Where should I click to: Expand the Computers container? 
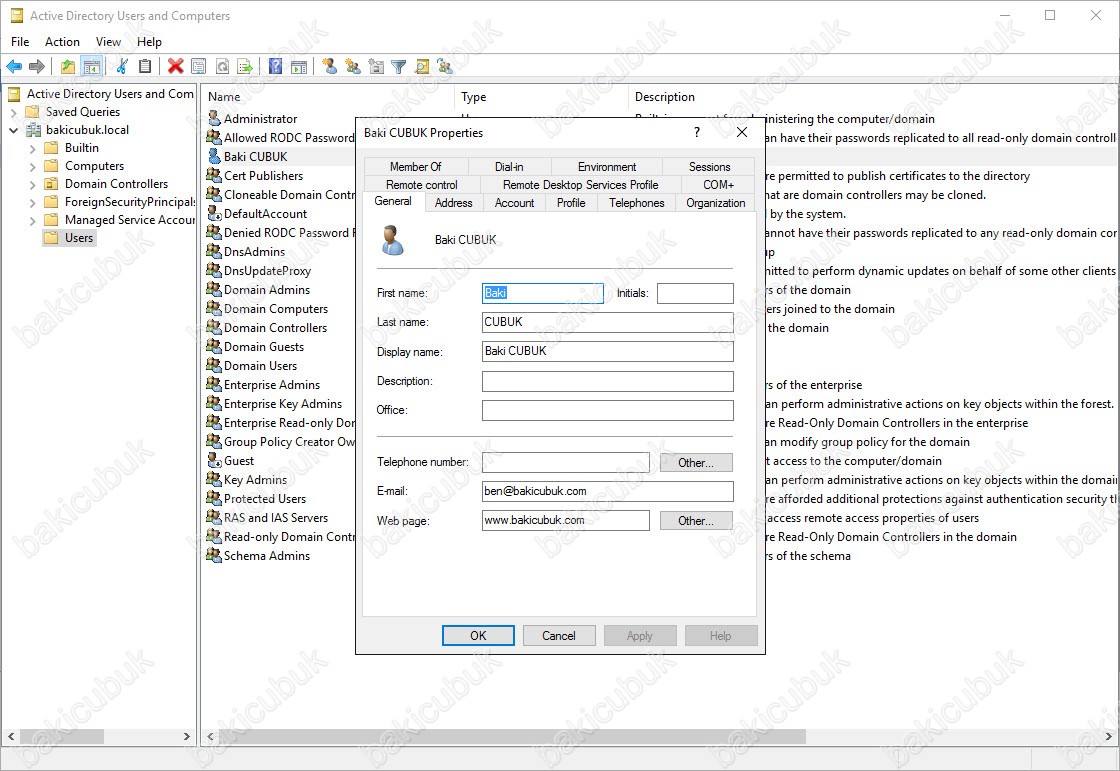tap(32, 166)
